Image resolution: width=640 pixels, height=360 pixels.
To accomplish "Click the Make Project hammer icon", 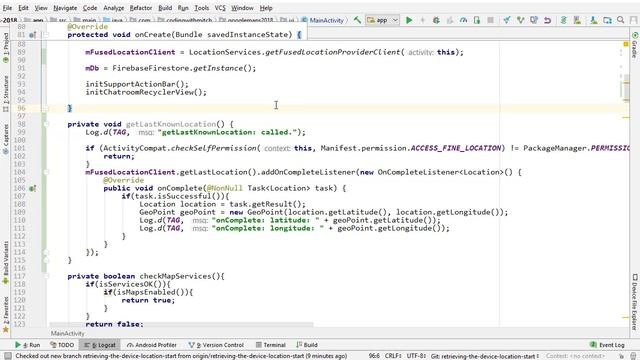I will [358, 20].
